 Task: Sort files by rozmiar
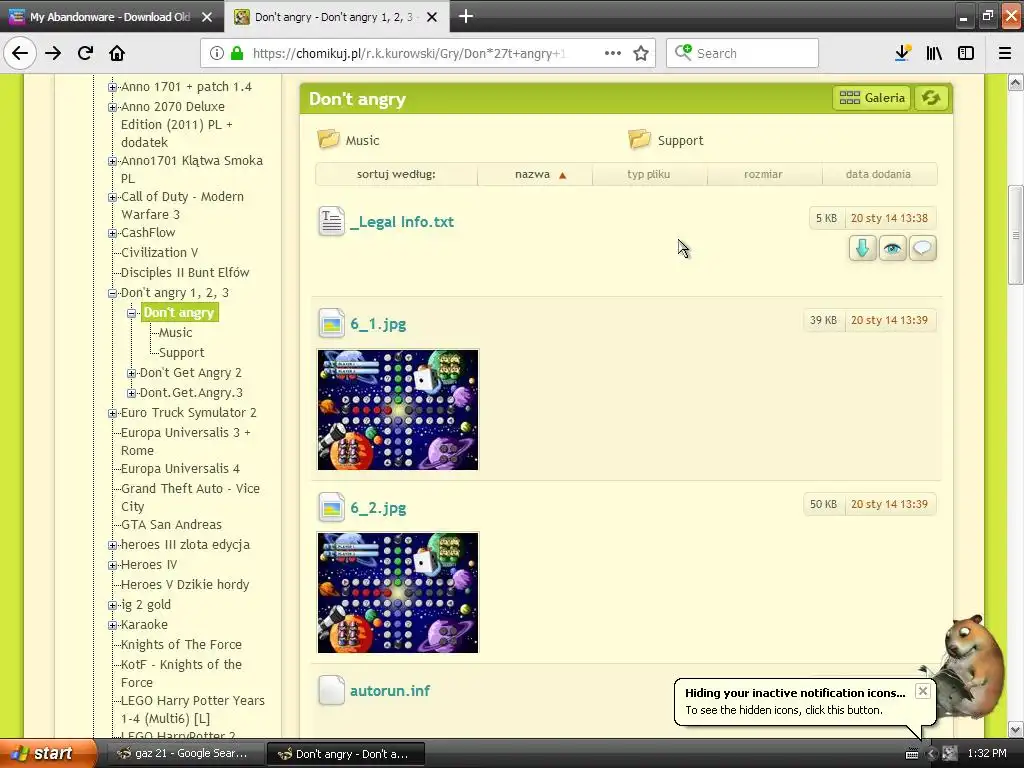pyautogui.click(x=763, y=174)
